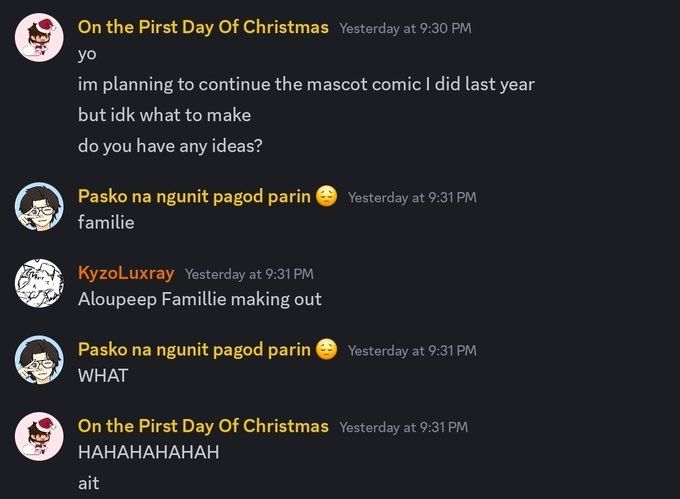The image size is (680, 499).
Task: Open the KyzoLuxray username profile
Action: 126,273
